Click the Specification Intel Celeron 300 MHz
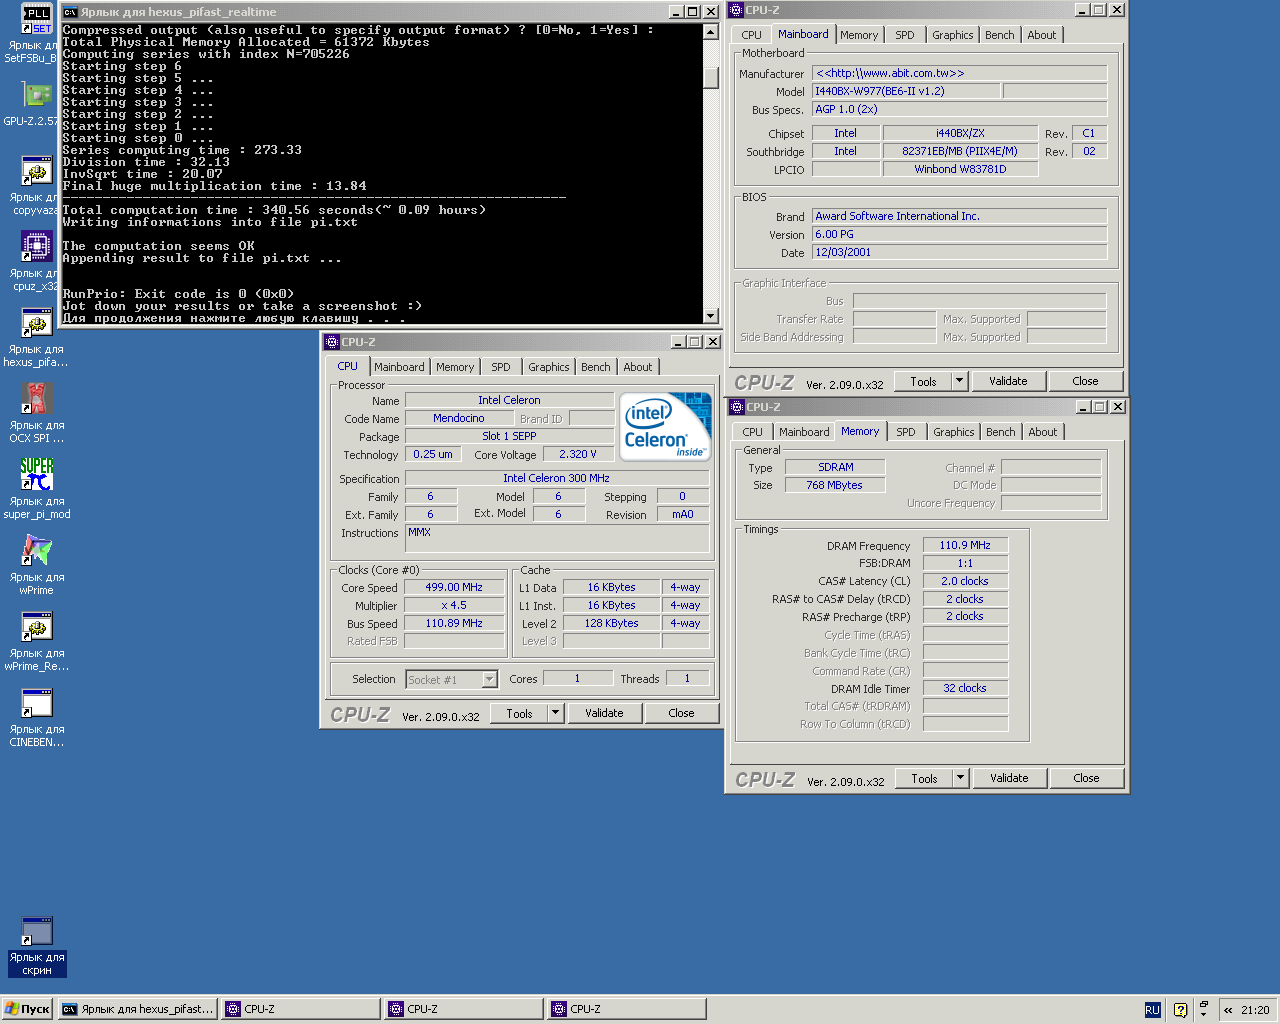Image resolution: width=1280 pixels, height=1024 pixels. tap(557, 478)
